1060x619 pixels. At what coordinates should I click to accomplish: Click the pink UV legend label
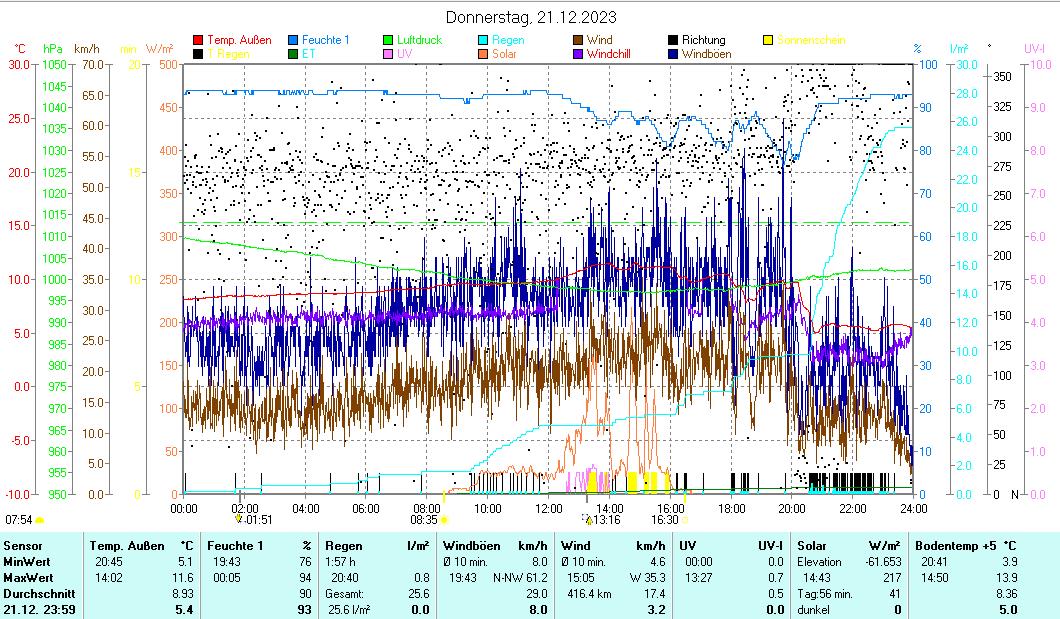pos(406,54)
